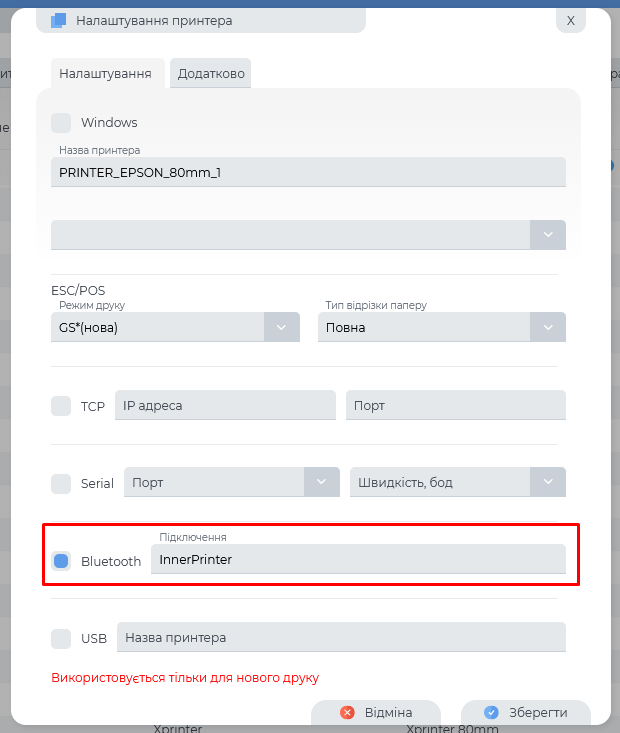Viewport: 620px width, 733px height.
Task: Click the IP адреса input field
Action: tap(225, 406)
